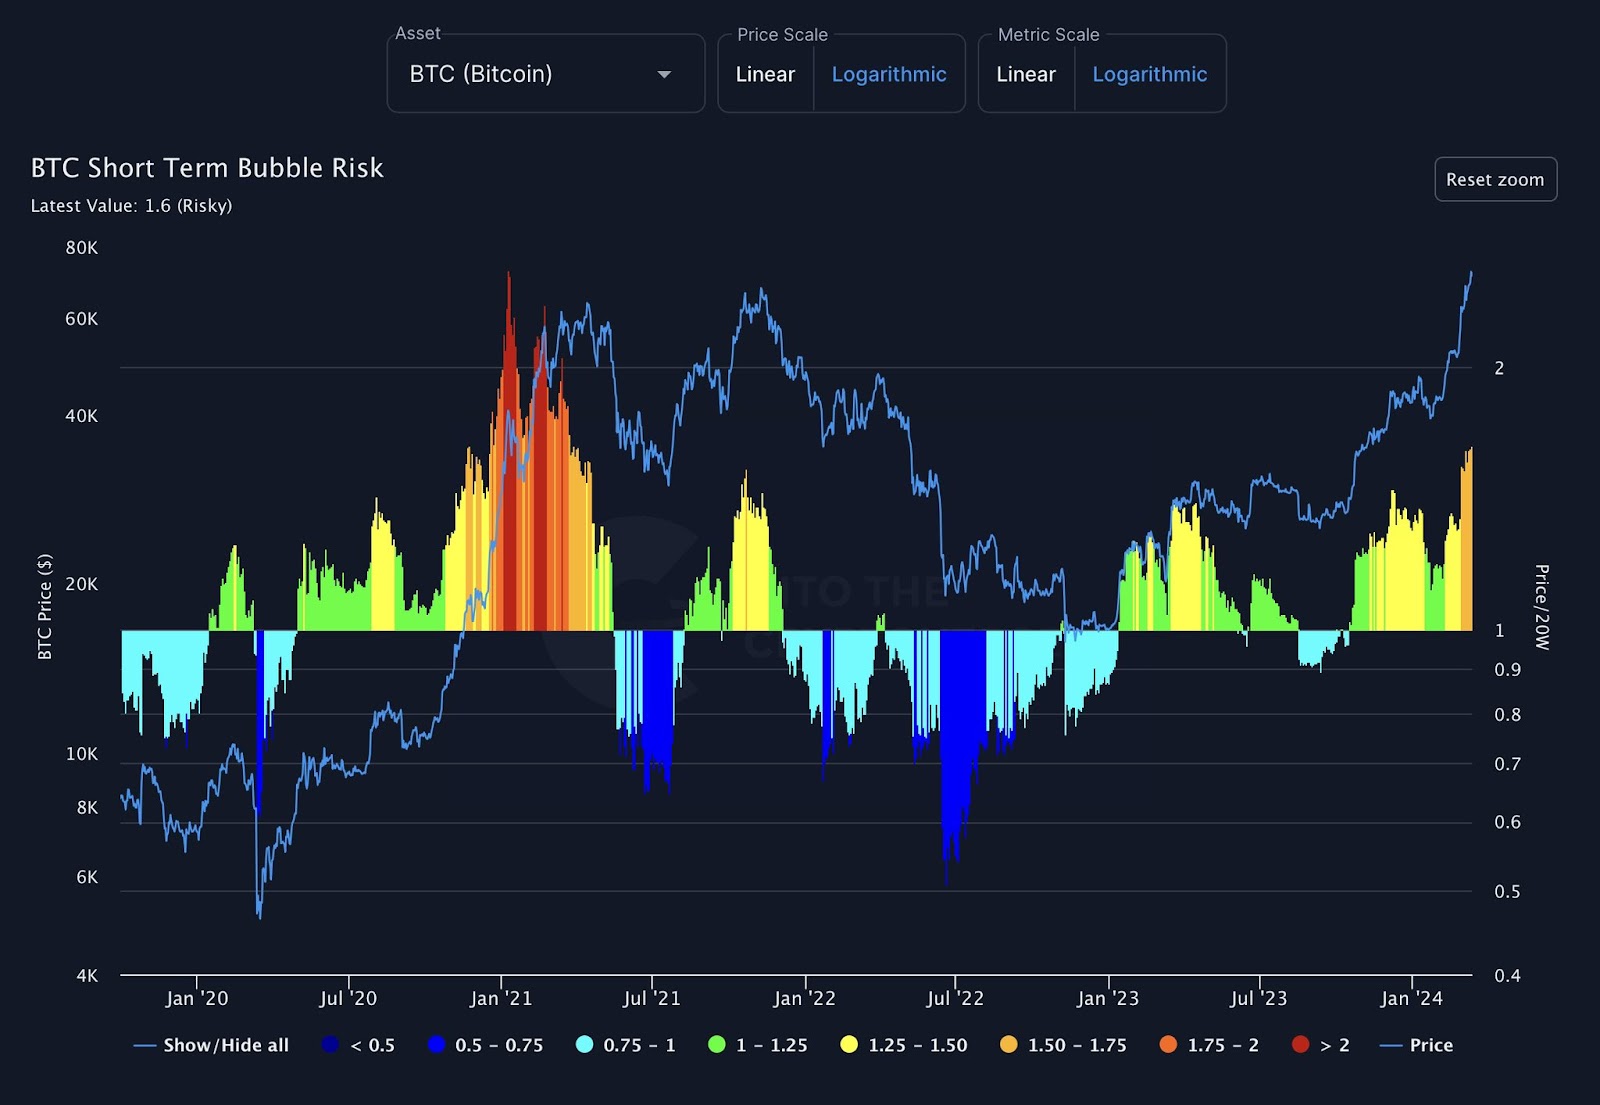Click the Jan '23 x-axis label

pos(1108,998)
